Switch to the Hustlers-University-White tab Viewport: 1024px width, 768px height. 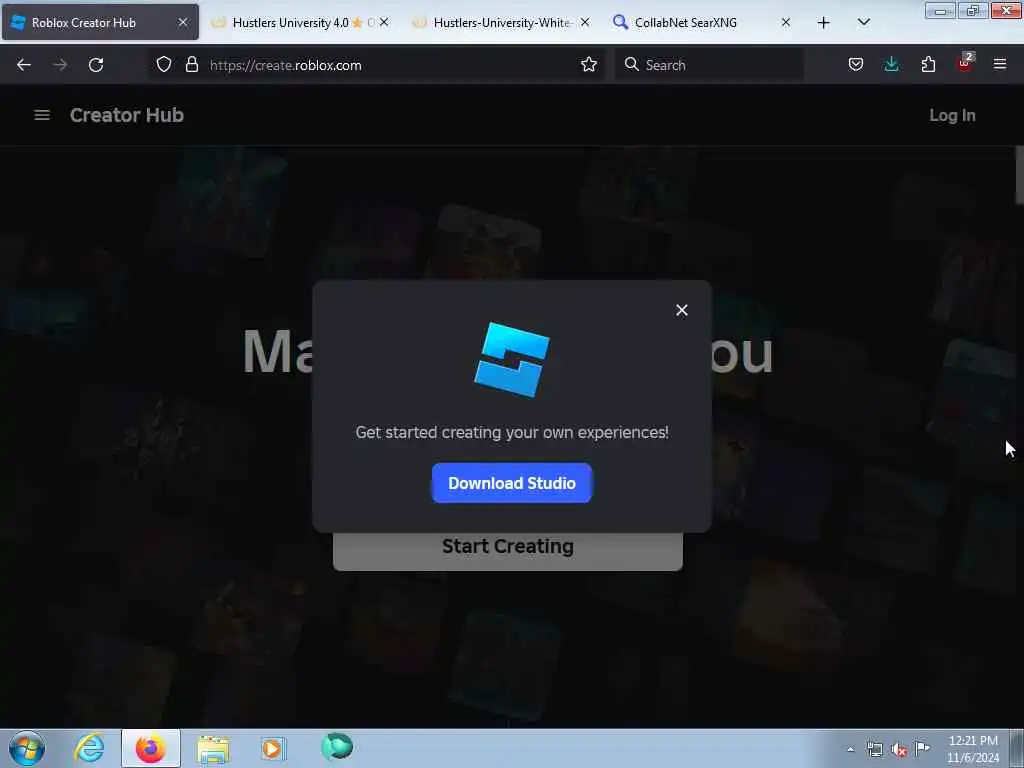[x=502, y=22]
